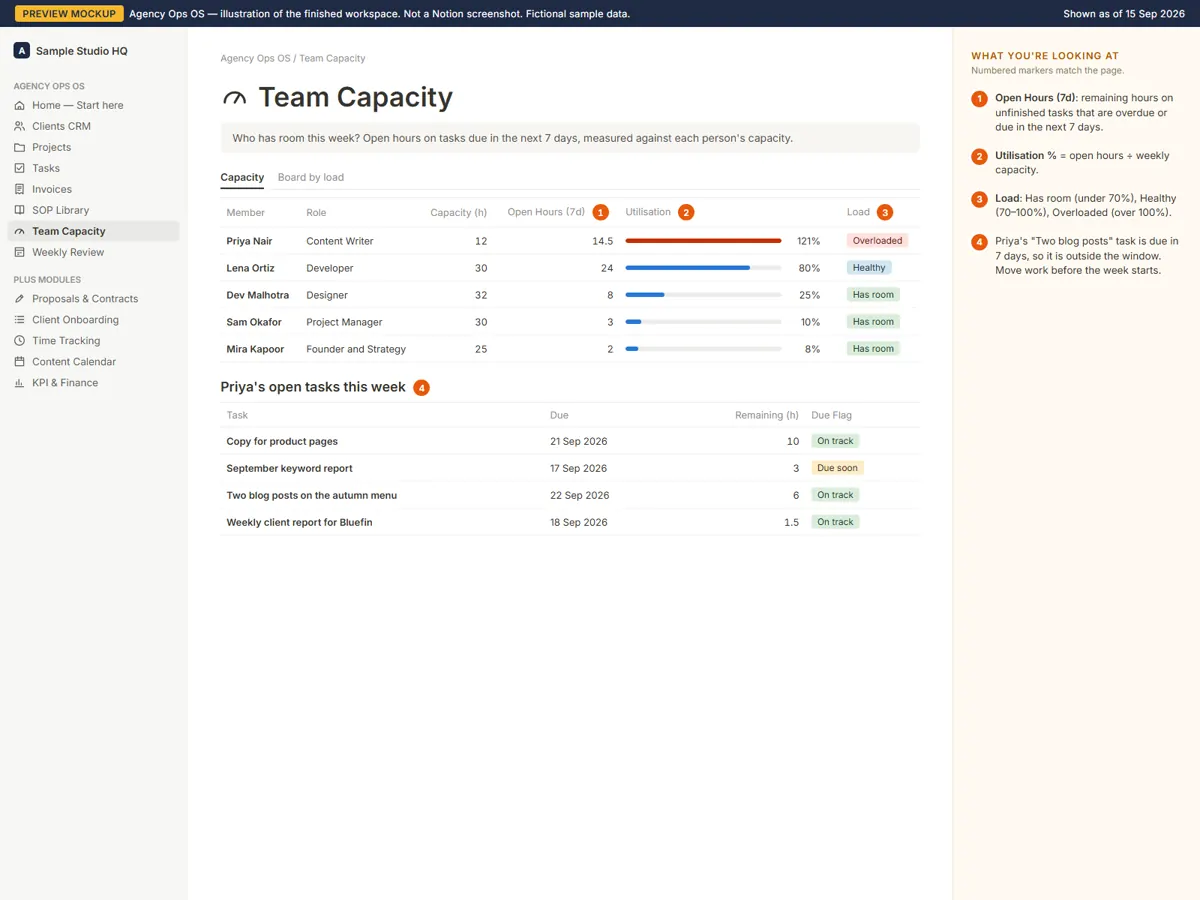Open the Lena Ortiz member row
The height and width of the screenshot is (900, 1200).
[570, 268]
